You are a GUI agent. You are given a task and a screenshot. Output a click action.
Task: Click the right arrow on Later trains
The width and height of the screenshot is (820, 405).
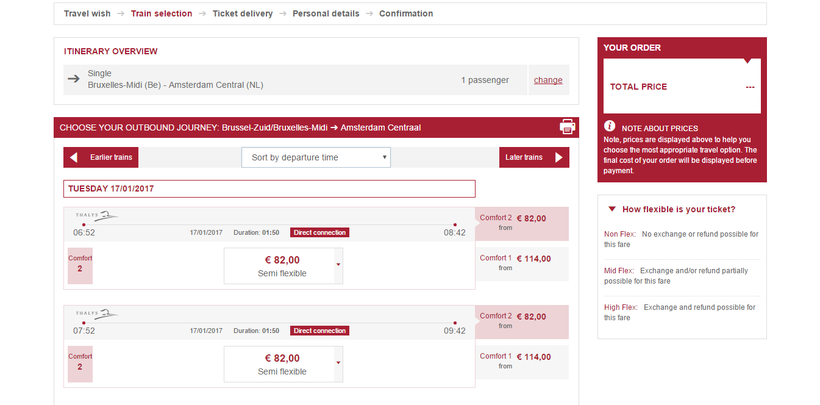[x=559, y=157]
